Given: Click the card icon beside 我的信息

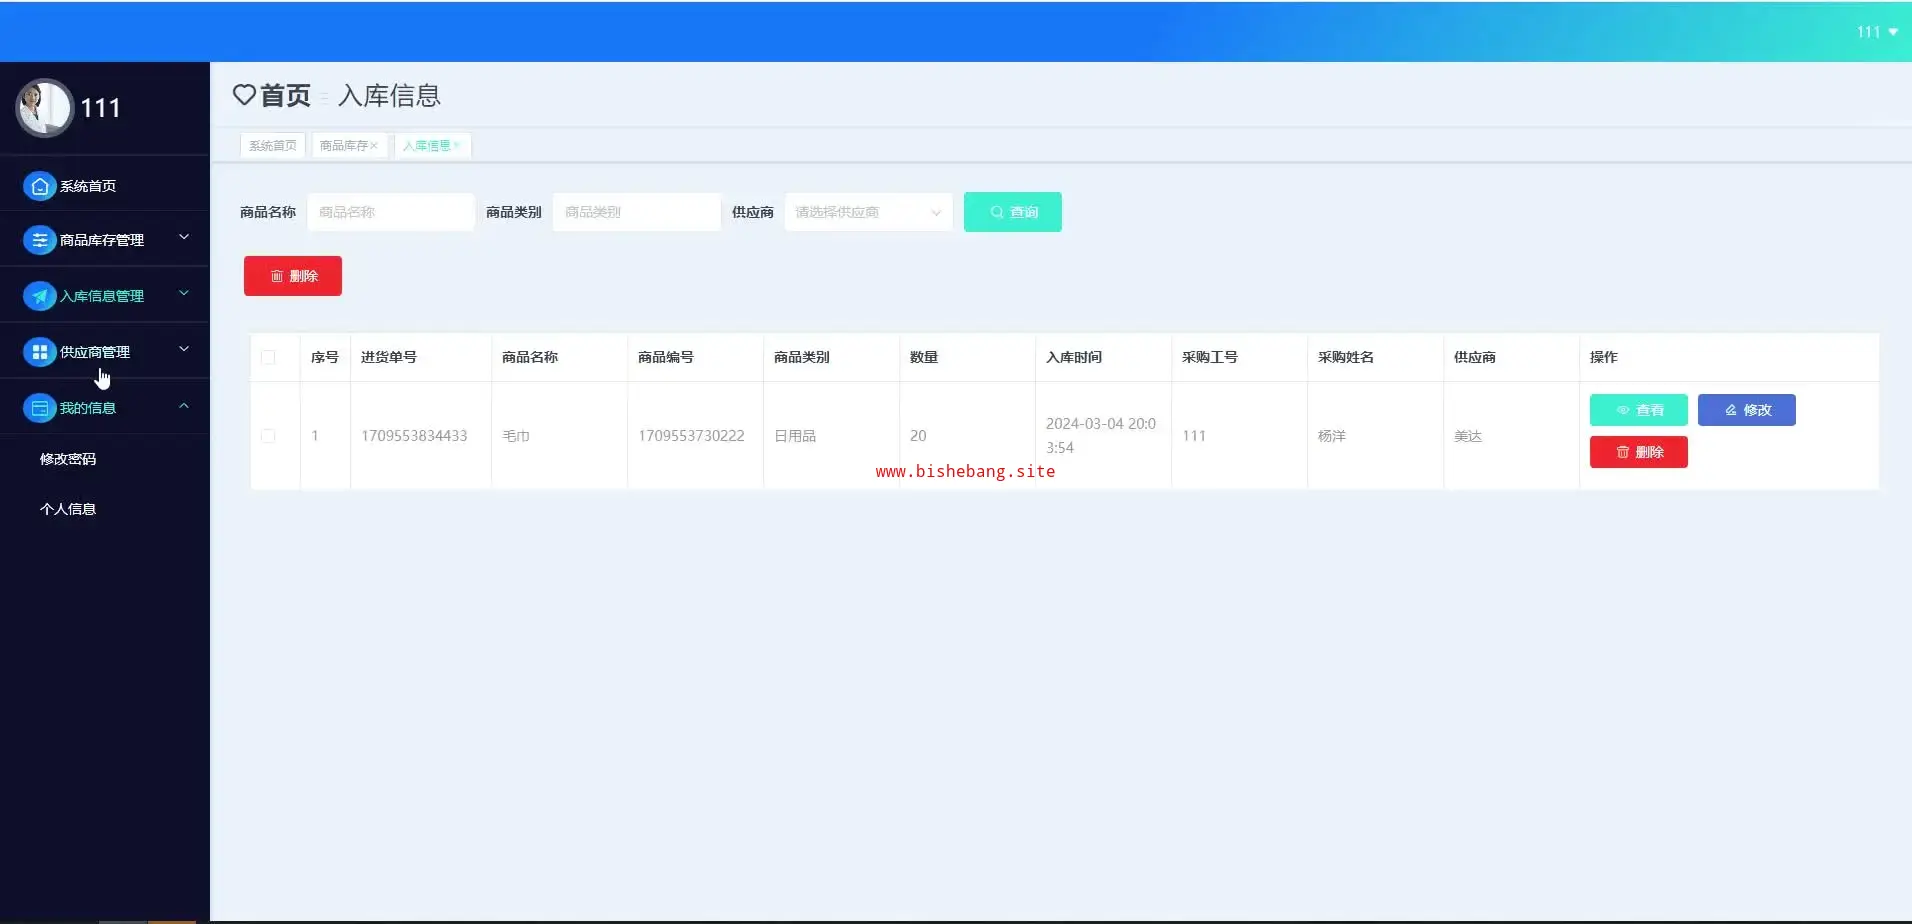Looking at the screenshot, I should [x=39, y=408].
